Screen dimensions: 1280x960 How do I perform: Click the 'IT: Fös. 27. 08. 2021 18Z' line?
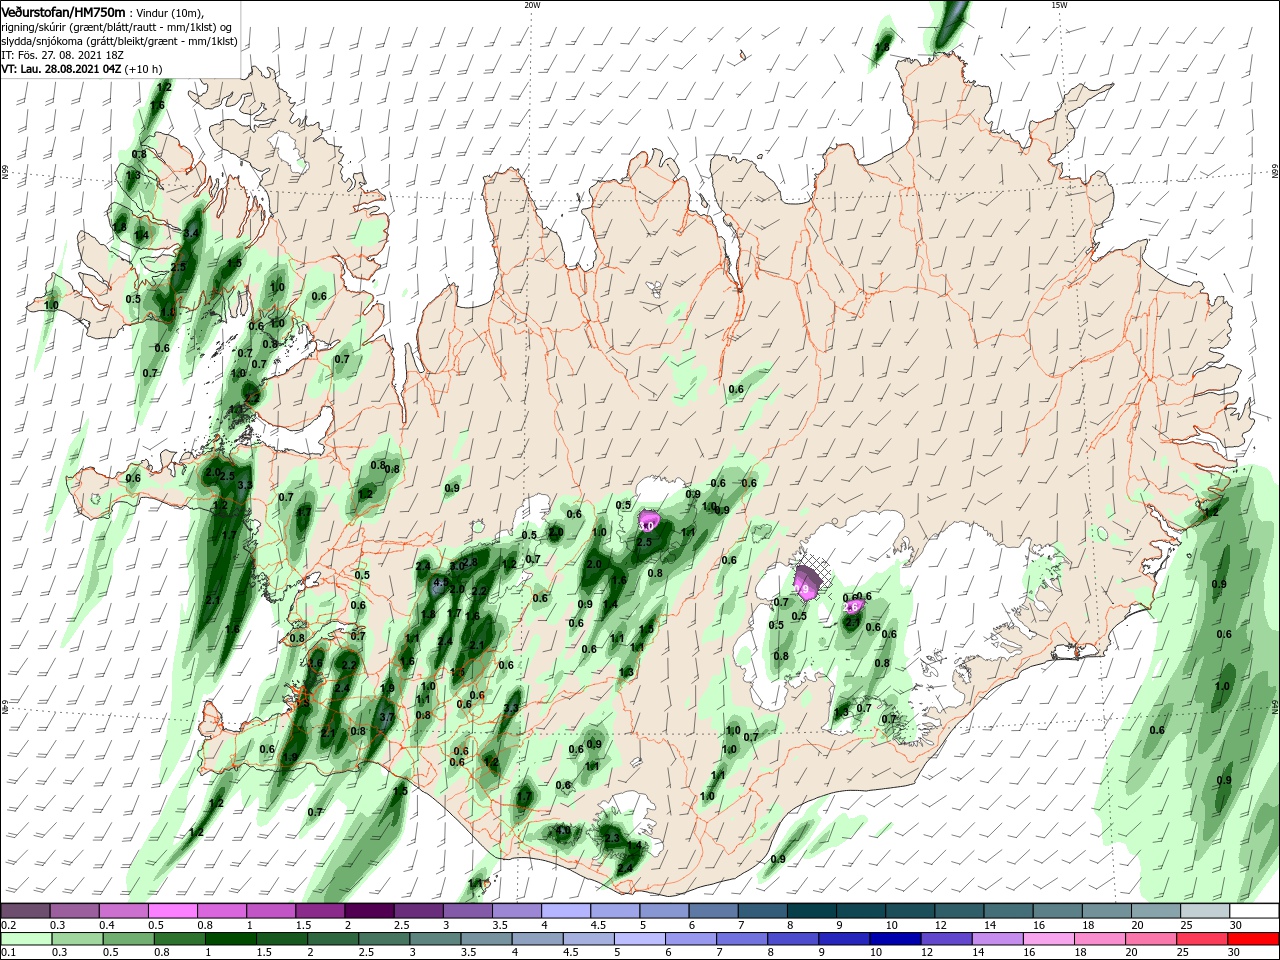click(x=63, y=55)
